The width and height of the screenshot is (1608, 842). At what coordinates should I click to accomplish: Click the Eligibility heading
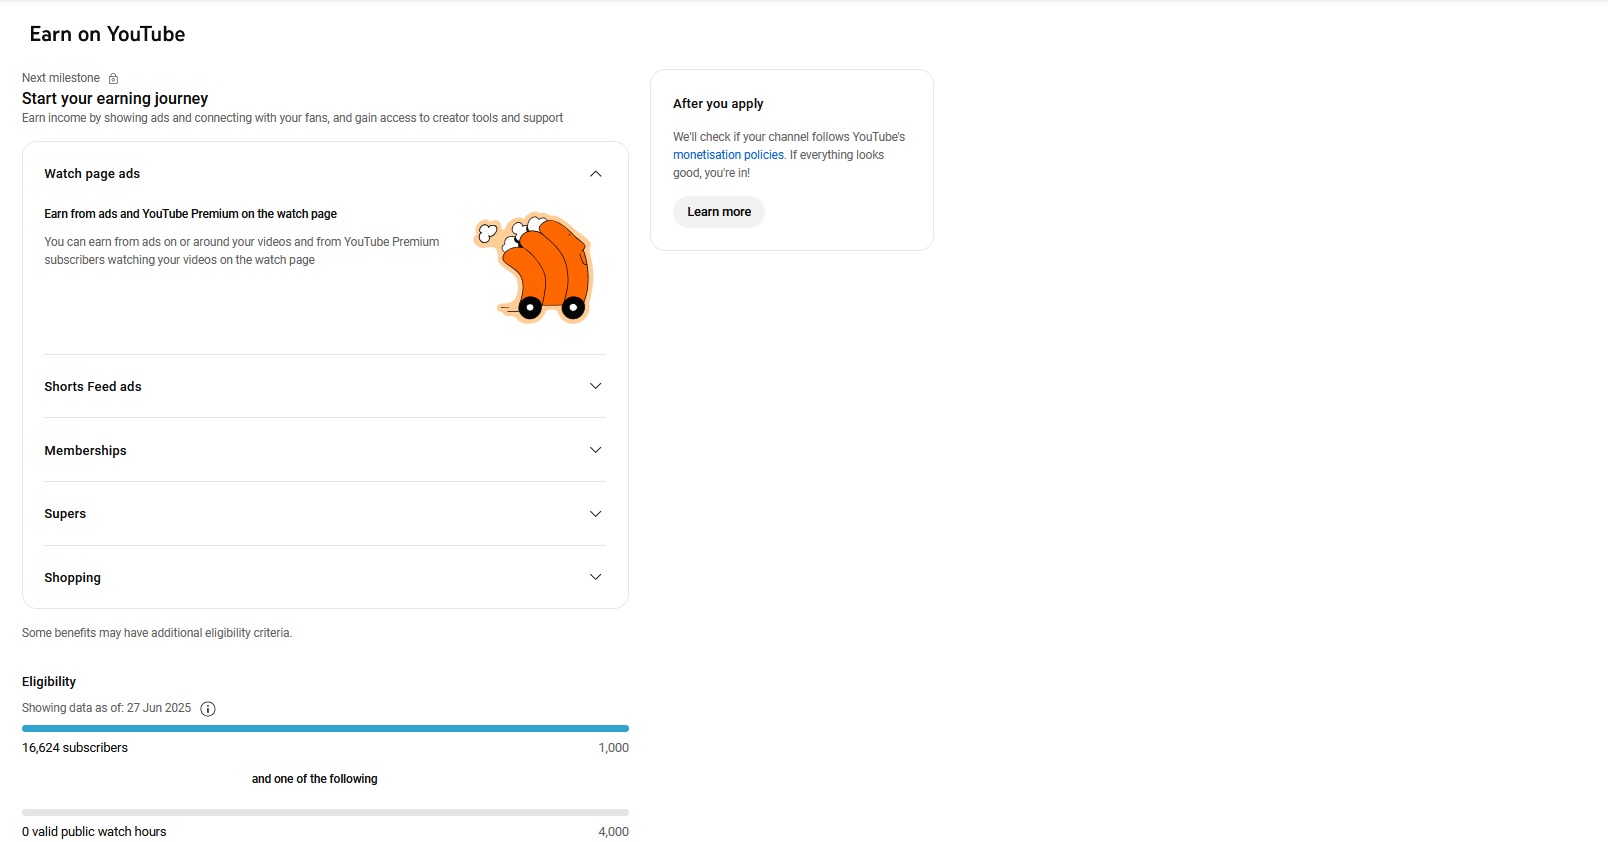49,682
